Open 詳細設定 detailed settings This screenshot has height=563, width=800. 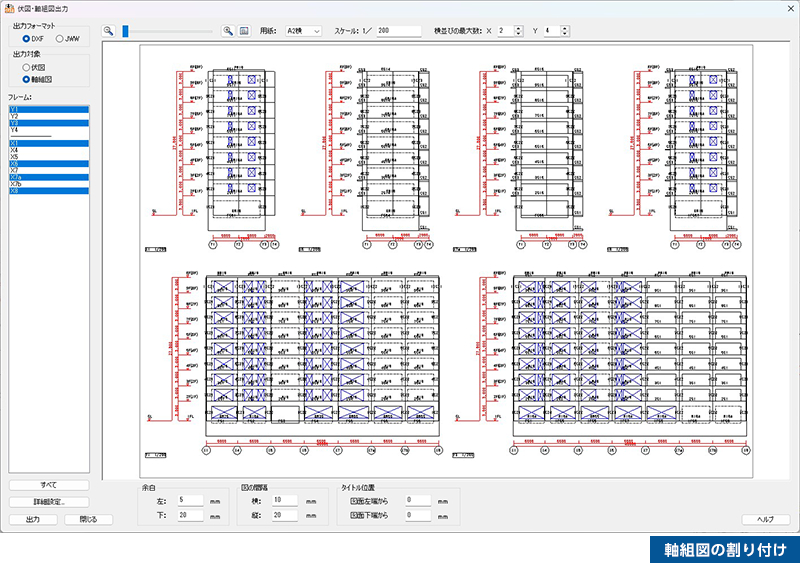(x=48, y=502)
